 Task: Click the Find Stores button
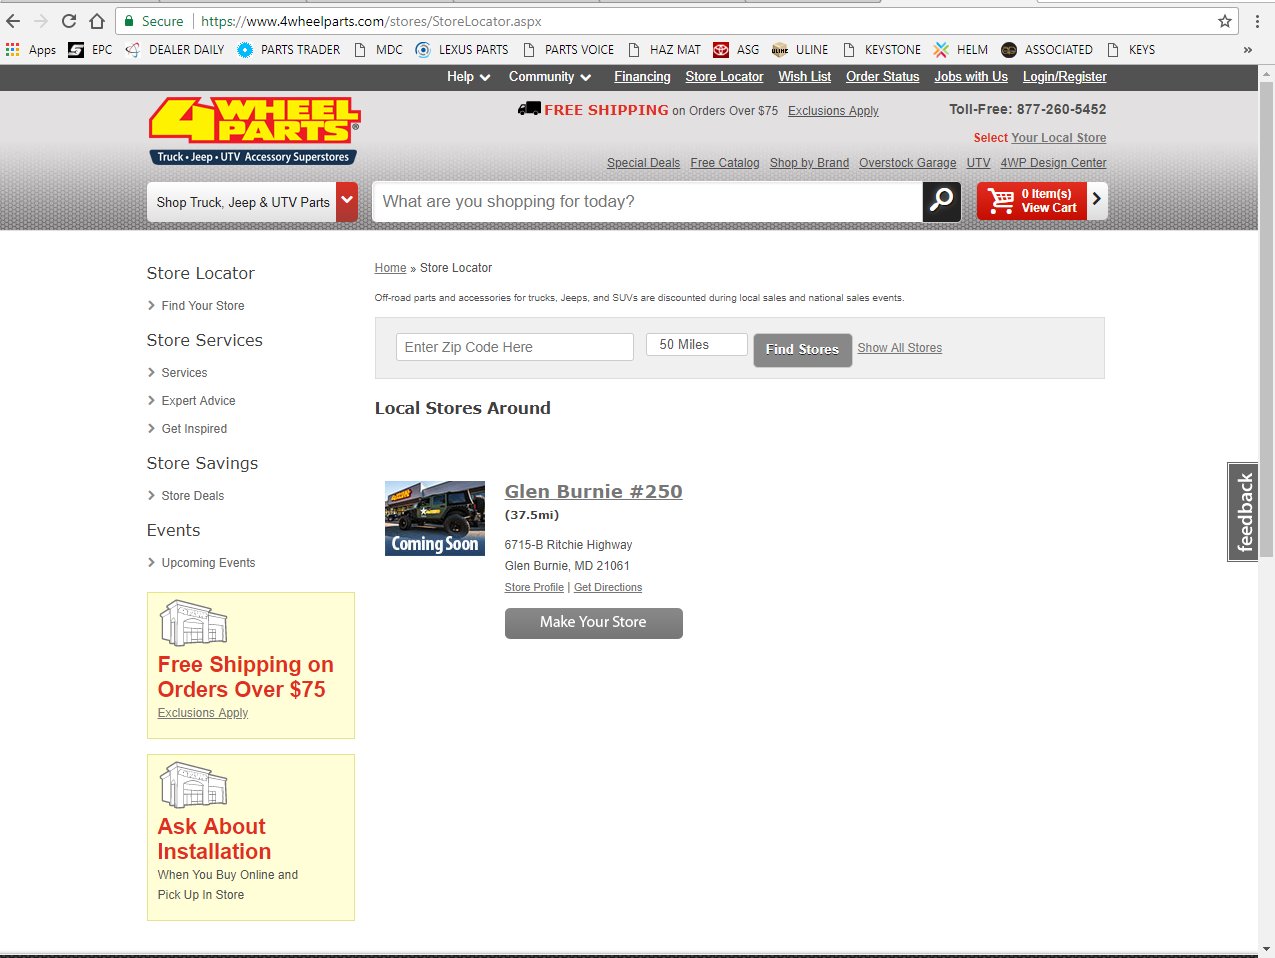click(x=802, y=350)
